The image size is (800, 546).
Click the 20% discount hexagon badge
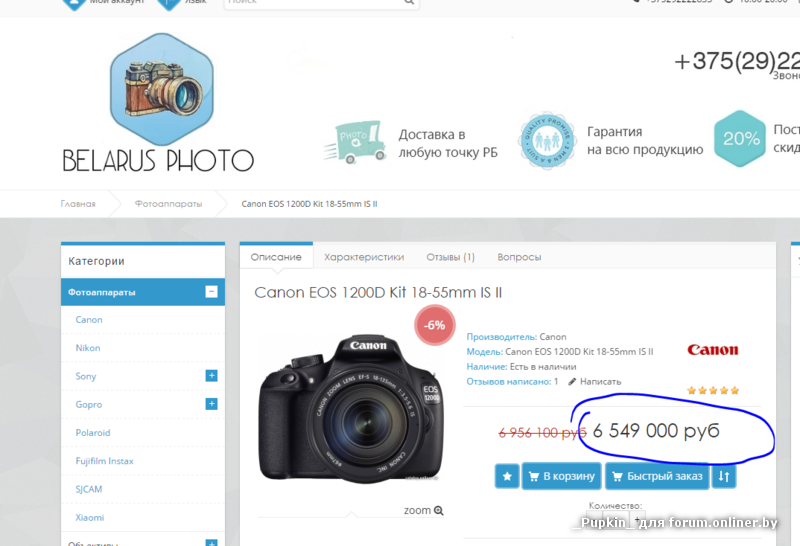(740, 138)
